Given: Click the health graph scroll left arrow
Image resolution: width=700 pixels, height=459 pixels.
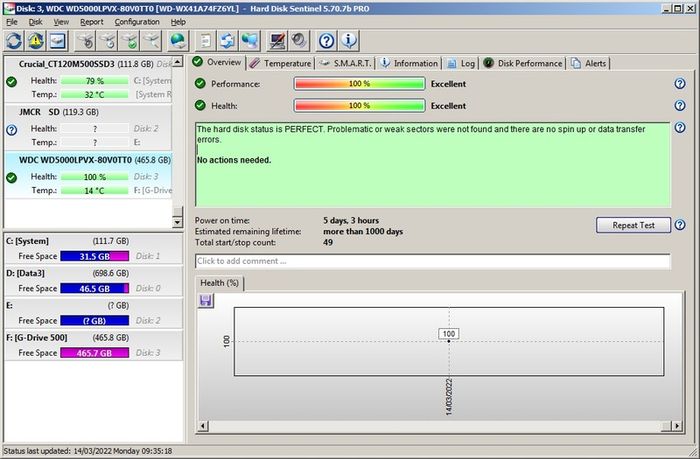Looking at the screenshot, I should [203, 426].
